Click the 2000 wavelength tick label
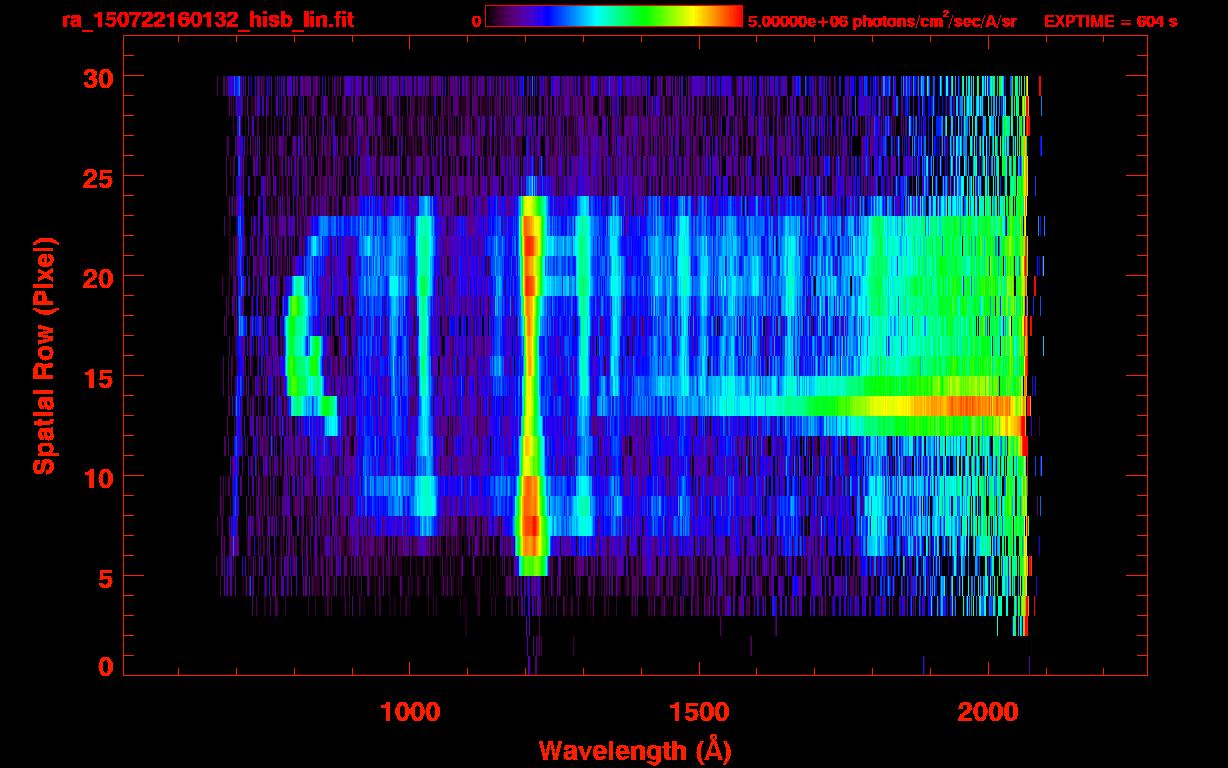The height and width of the screenshot is (768, 1228). pos(987,712)
